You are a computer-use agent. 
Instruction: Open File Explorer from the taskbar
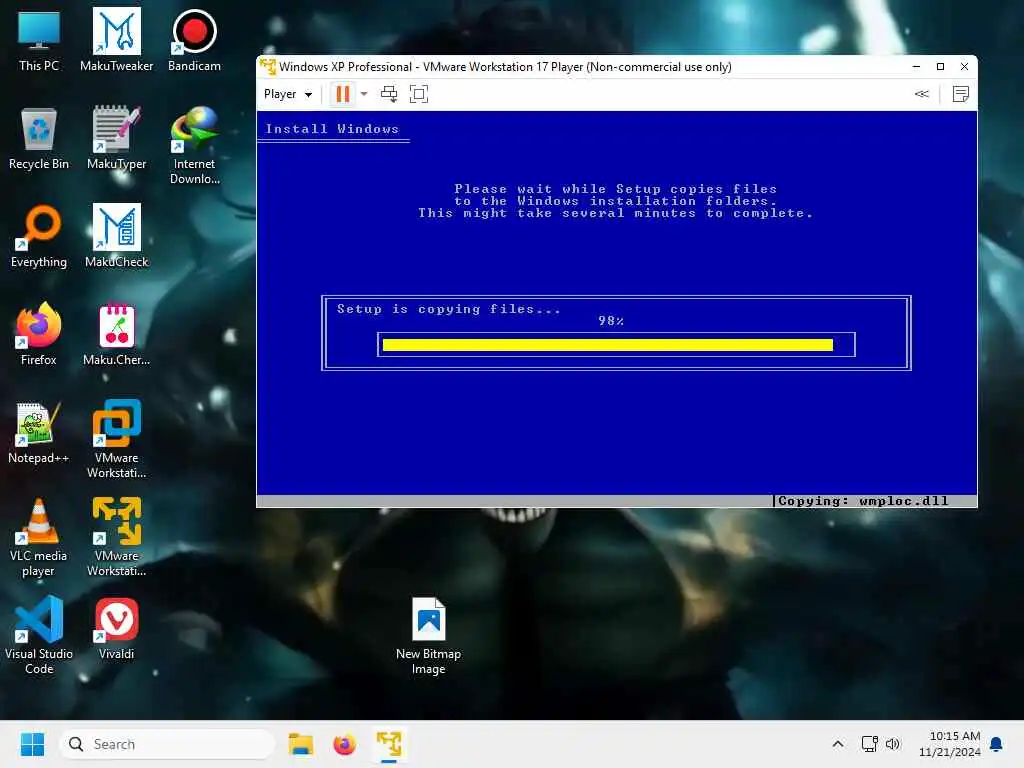(x=301, y=744)
